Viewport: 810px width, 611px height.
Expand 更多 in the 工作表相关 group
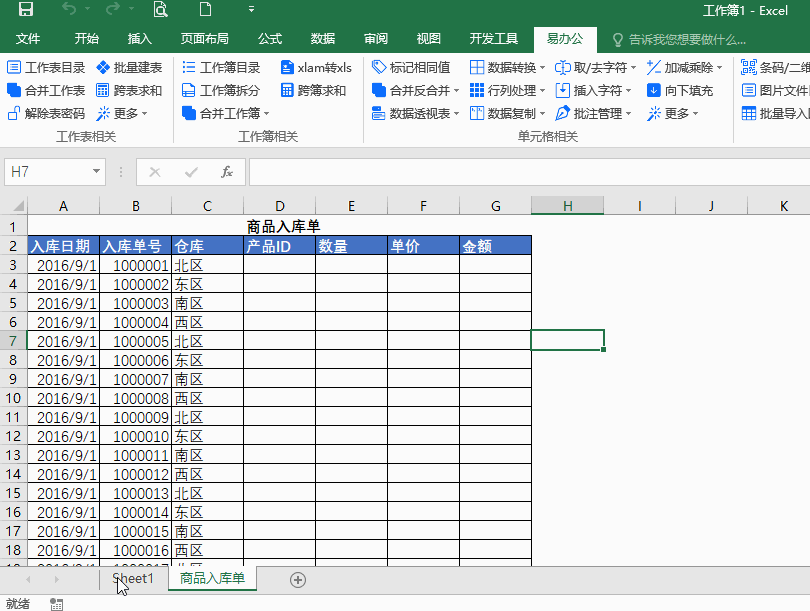(x=122, y=113)
